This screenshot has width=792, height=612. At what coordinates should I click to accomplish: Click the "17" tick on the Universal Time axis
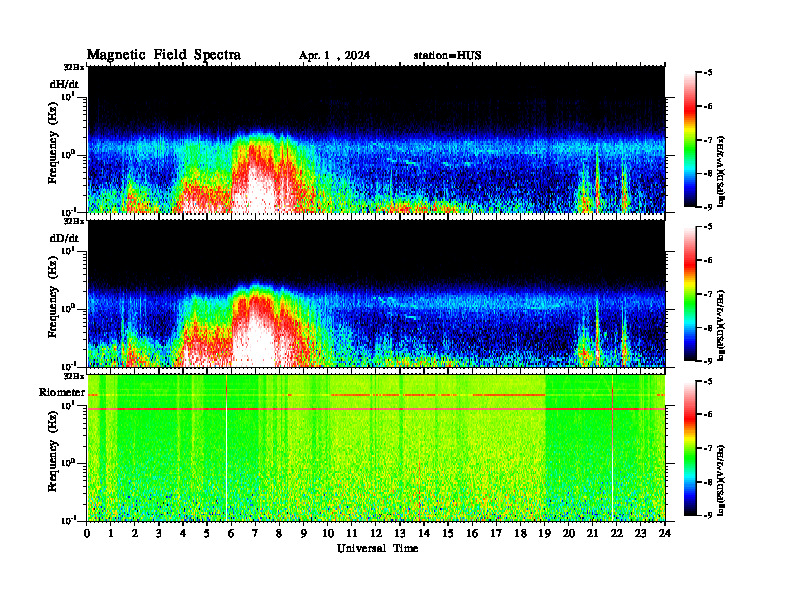[496, 533]
